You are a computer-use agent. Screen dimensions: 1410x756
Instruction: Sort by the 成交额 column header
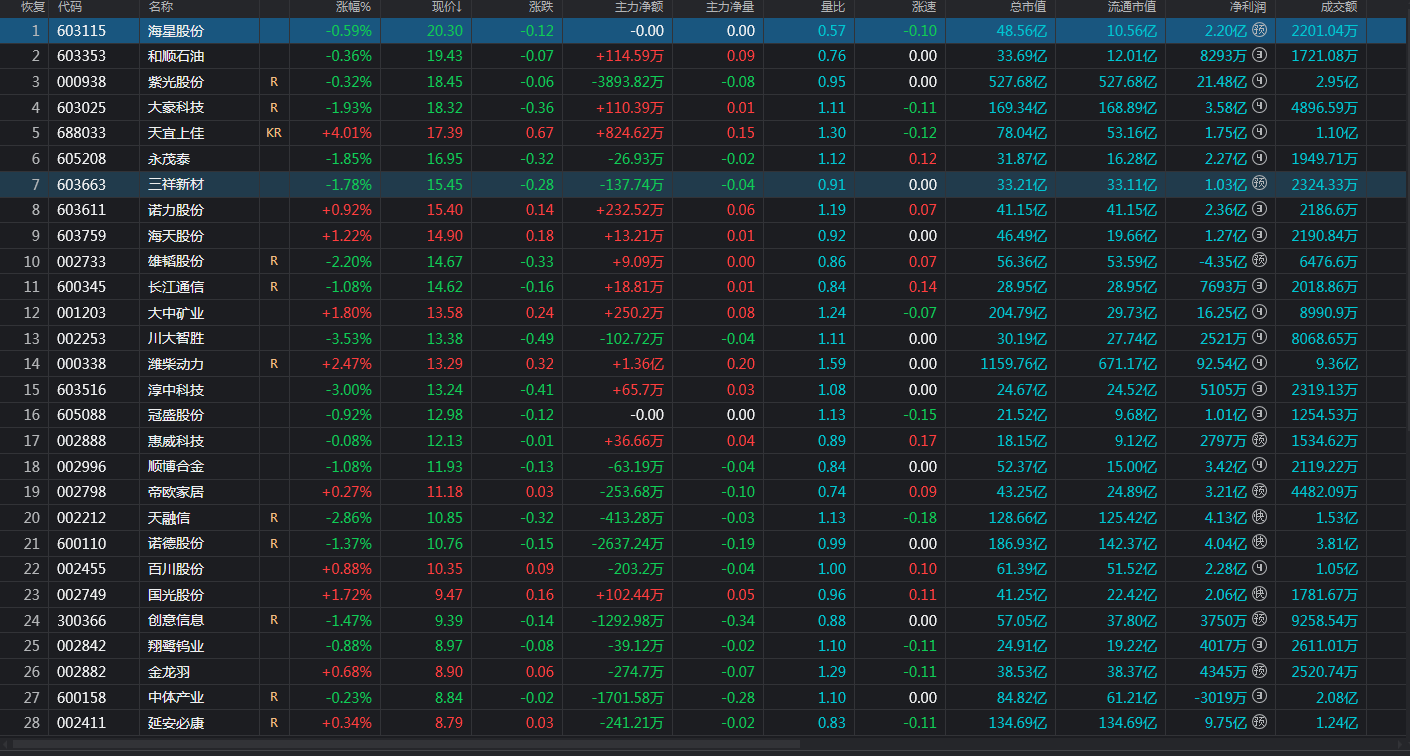click(1339, 7)
